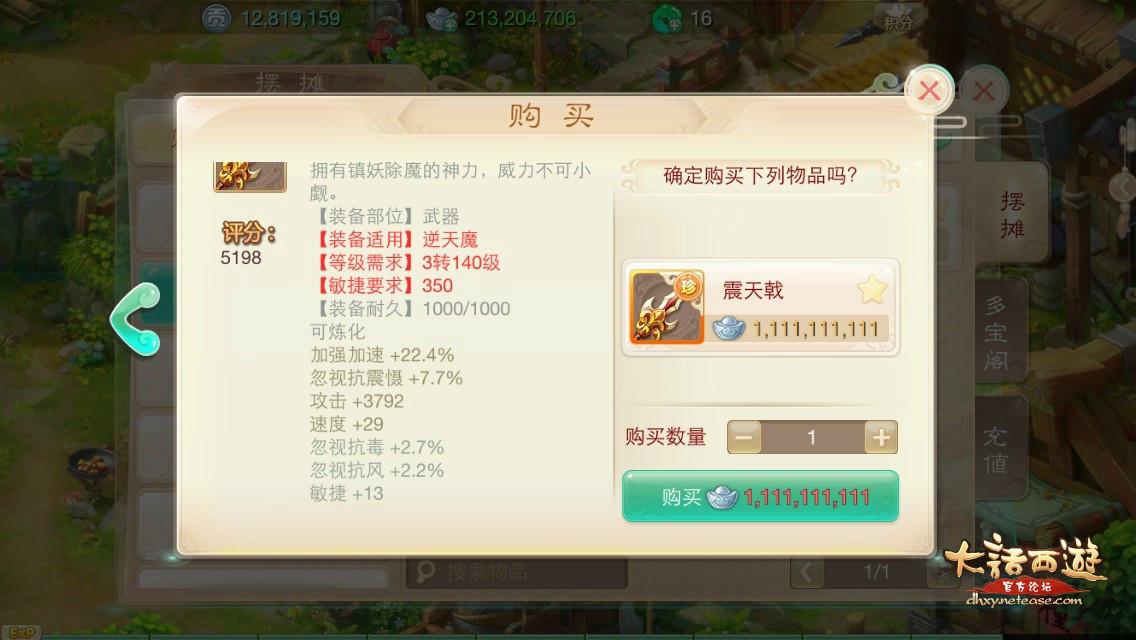Click the 积分 points label at top
Screen dimensions: 1136x640
tap(898, 22)
